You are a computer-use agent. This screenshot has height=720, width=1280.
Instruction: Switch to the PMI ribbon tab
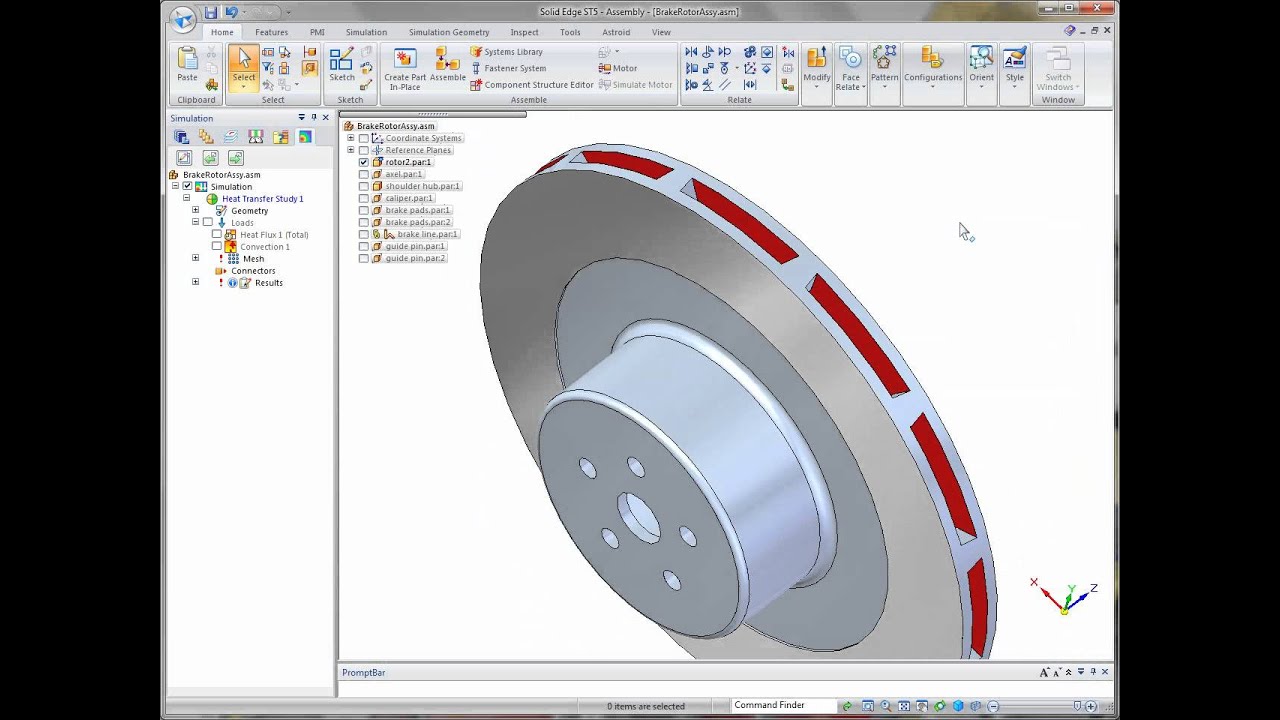(317, 32)
